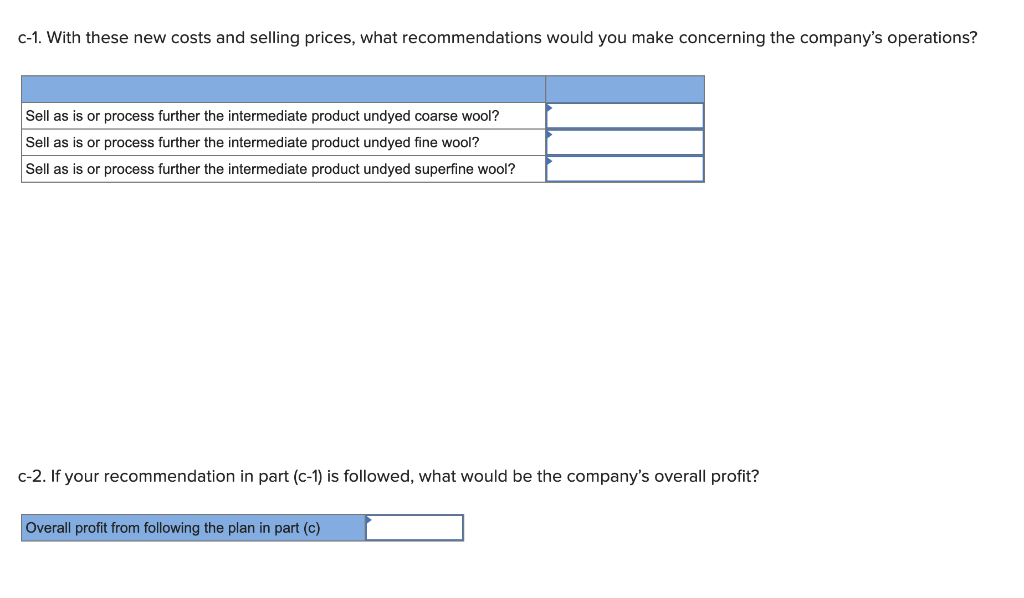Screen dimensions: 1024x598
Task: Select the c-1 recommendations question text
Action: 497,37
